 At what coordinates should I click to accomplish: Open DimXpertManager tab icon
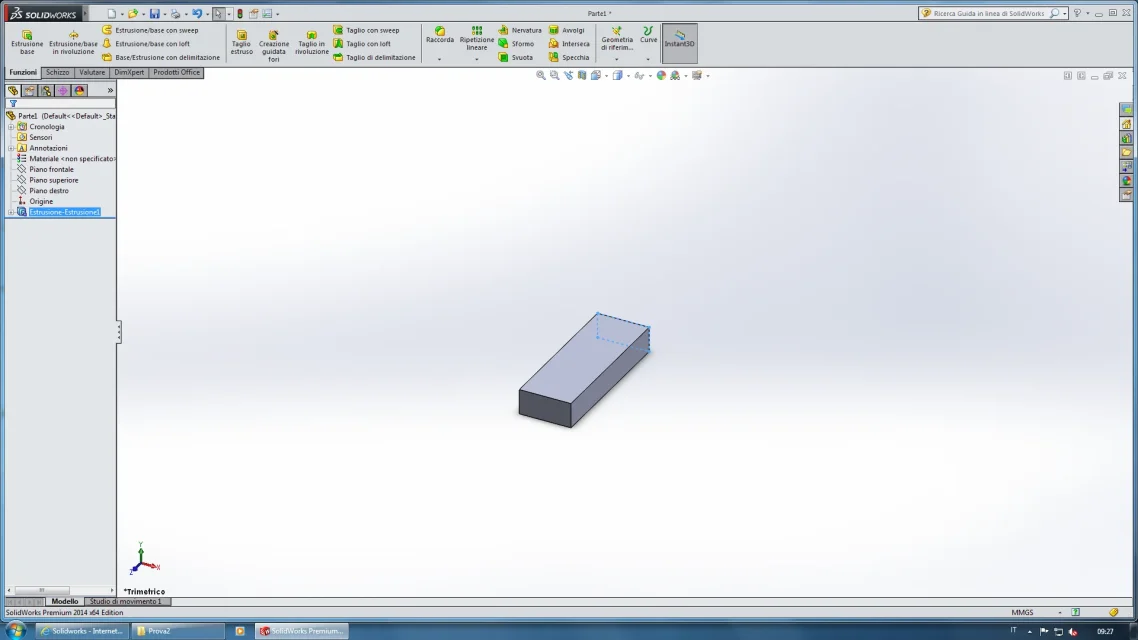pyautogui.click(x=63, y=91)
